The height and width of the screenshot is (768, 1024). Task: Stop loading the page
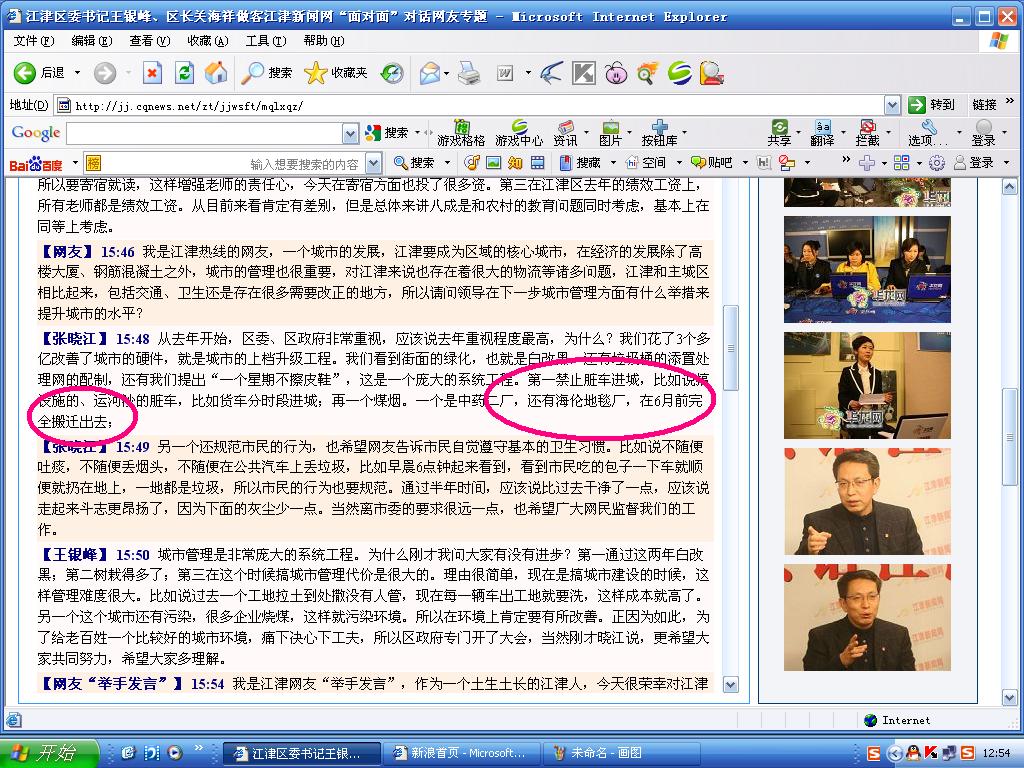click(x=152, y=72)
